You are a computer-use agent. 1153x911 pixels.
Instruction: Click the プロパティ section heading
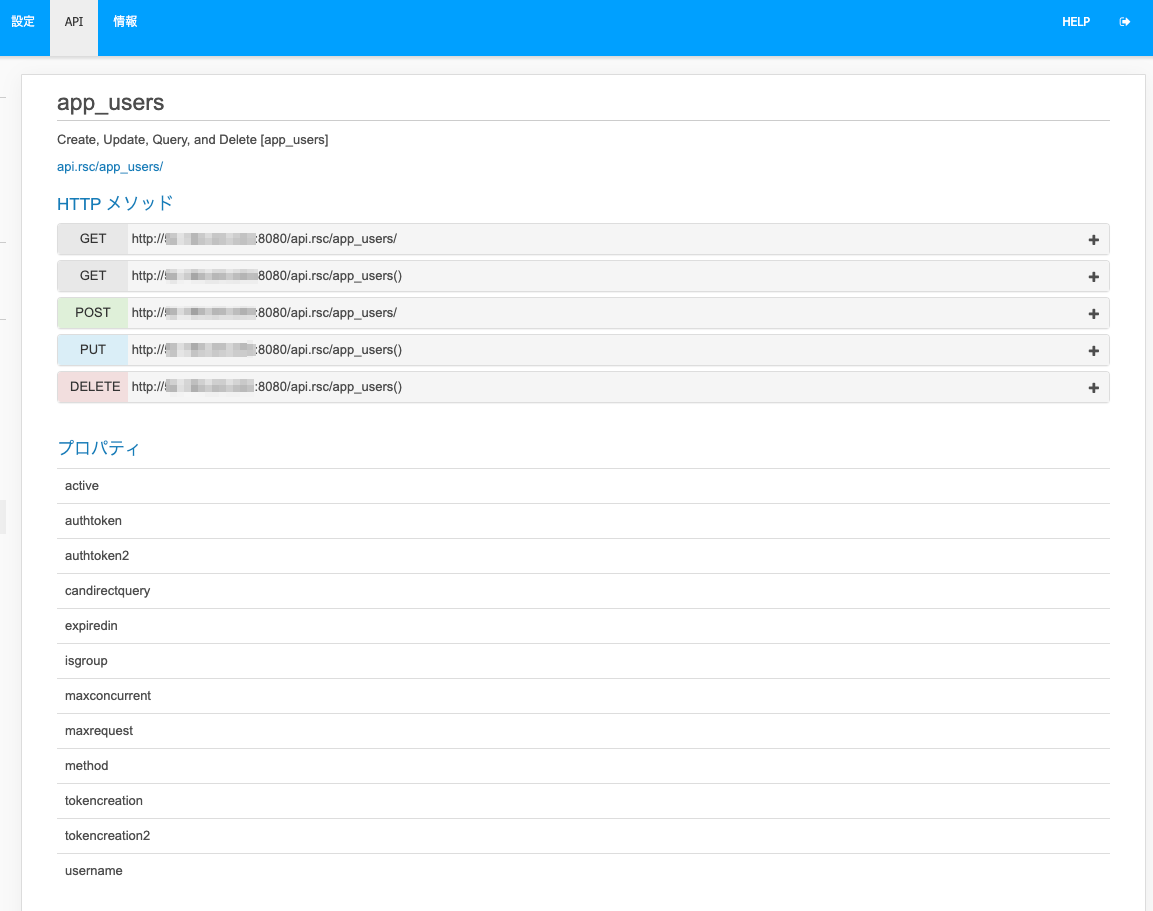(99, 449)
